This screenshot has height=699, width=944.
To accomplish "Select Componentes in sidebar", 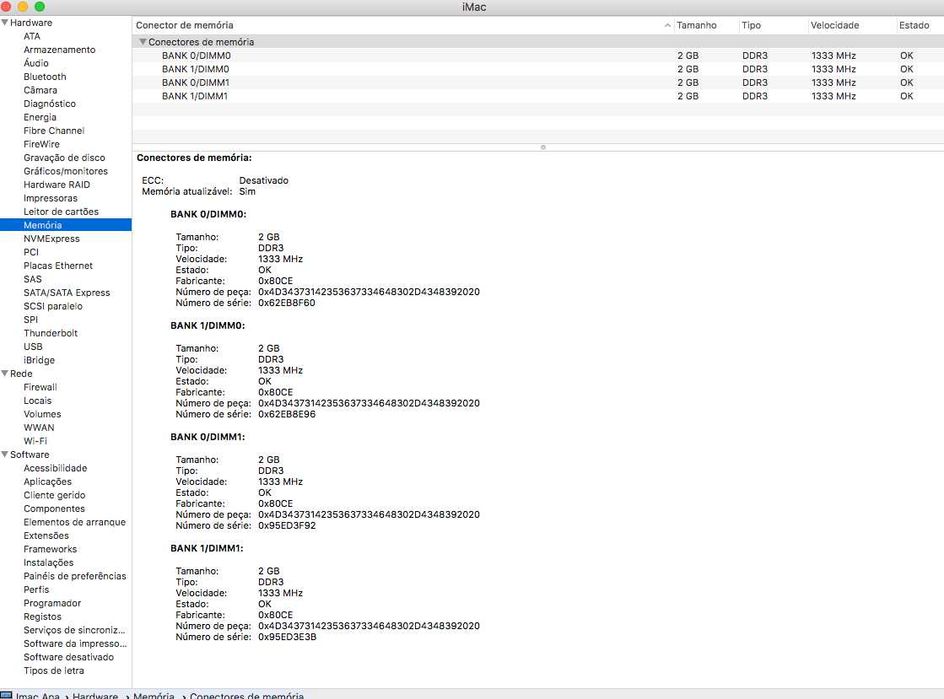I will [x=54, y=508].
